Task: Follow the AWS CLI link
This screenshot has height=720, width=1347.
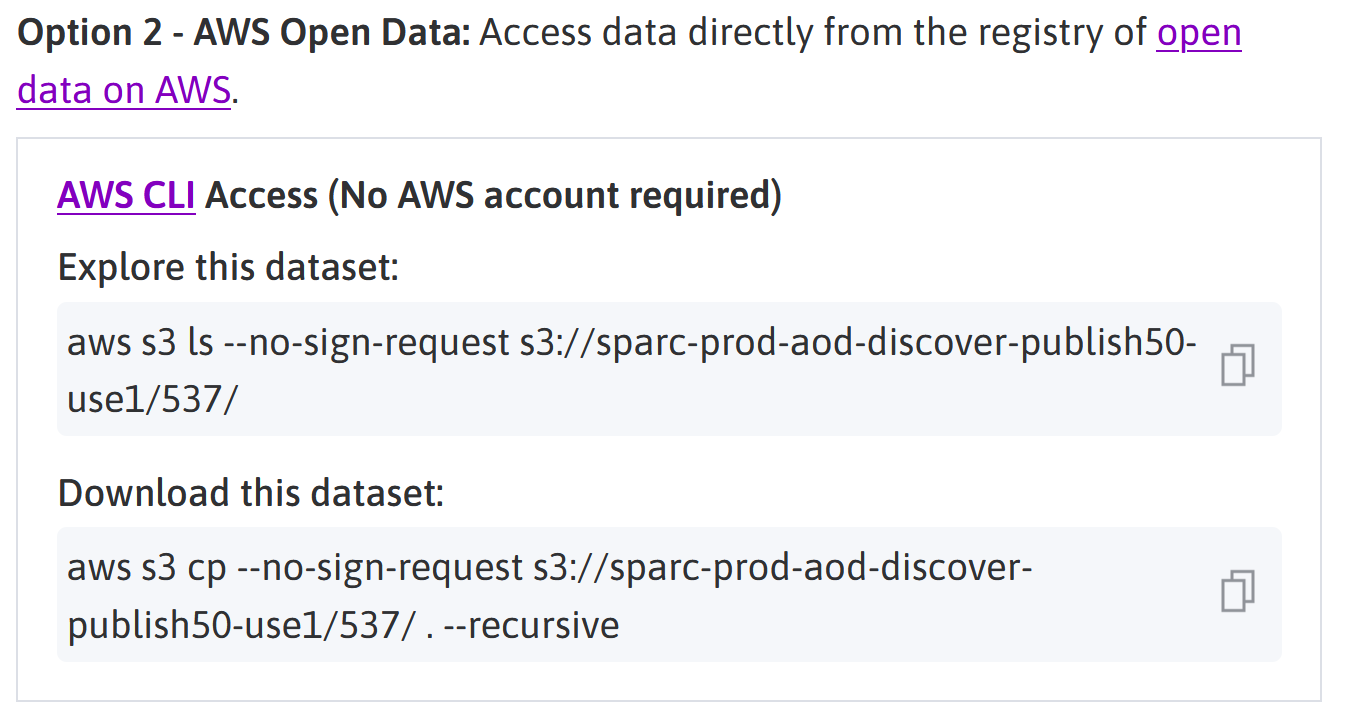Action: point(126,195)
